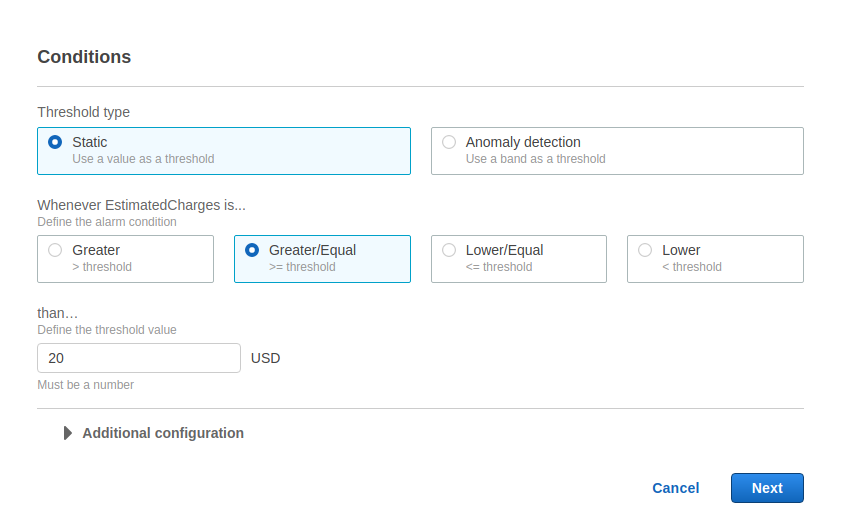Click the Additional configuration disclosure triangle
This screenshot has height=523, width=851.
(68, 433)
